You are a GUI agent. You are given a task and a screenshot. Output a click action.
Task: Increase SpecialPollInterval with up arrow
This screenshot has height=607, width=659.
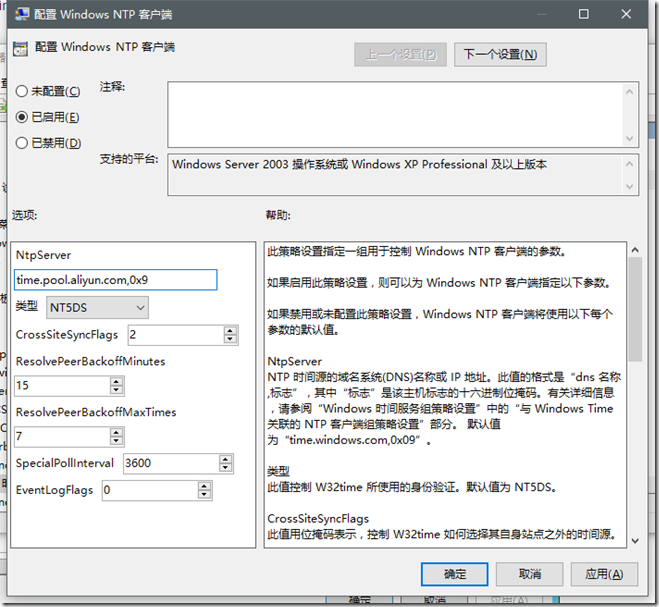coord(226,459)
